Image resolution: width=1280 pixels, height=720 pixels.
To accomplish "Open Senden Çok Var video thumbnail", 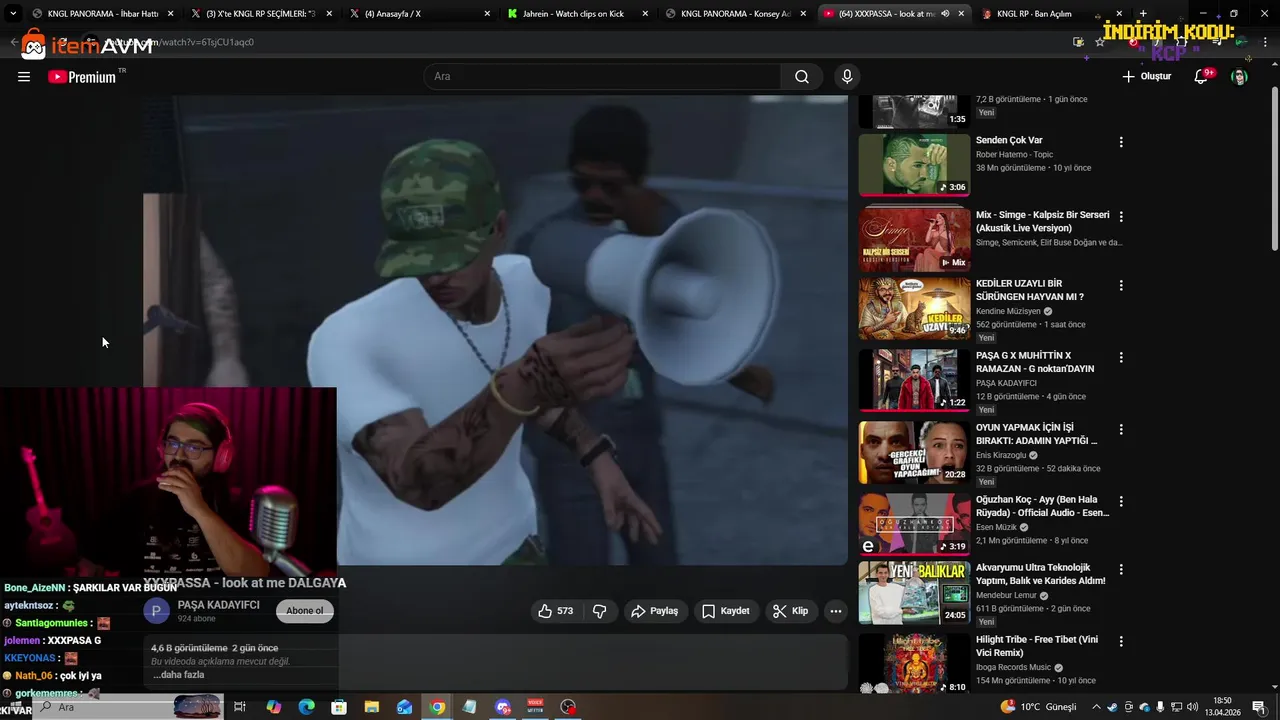I will click(x=914, y=164).
